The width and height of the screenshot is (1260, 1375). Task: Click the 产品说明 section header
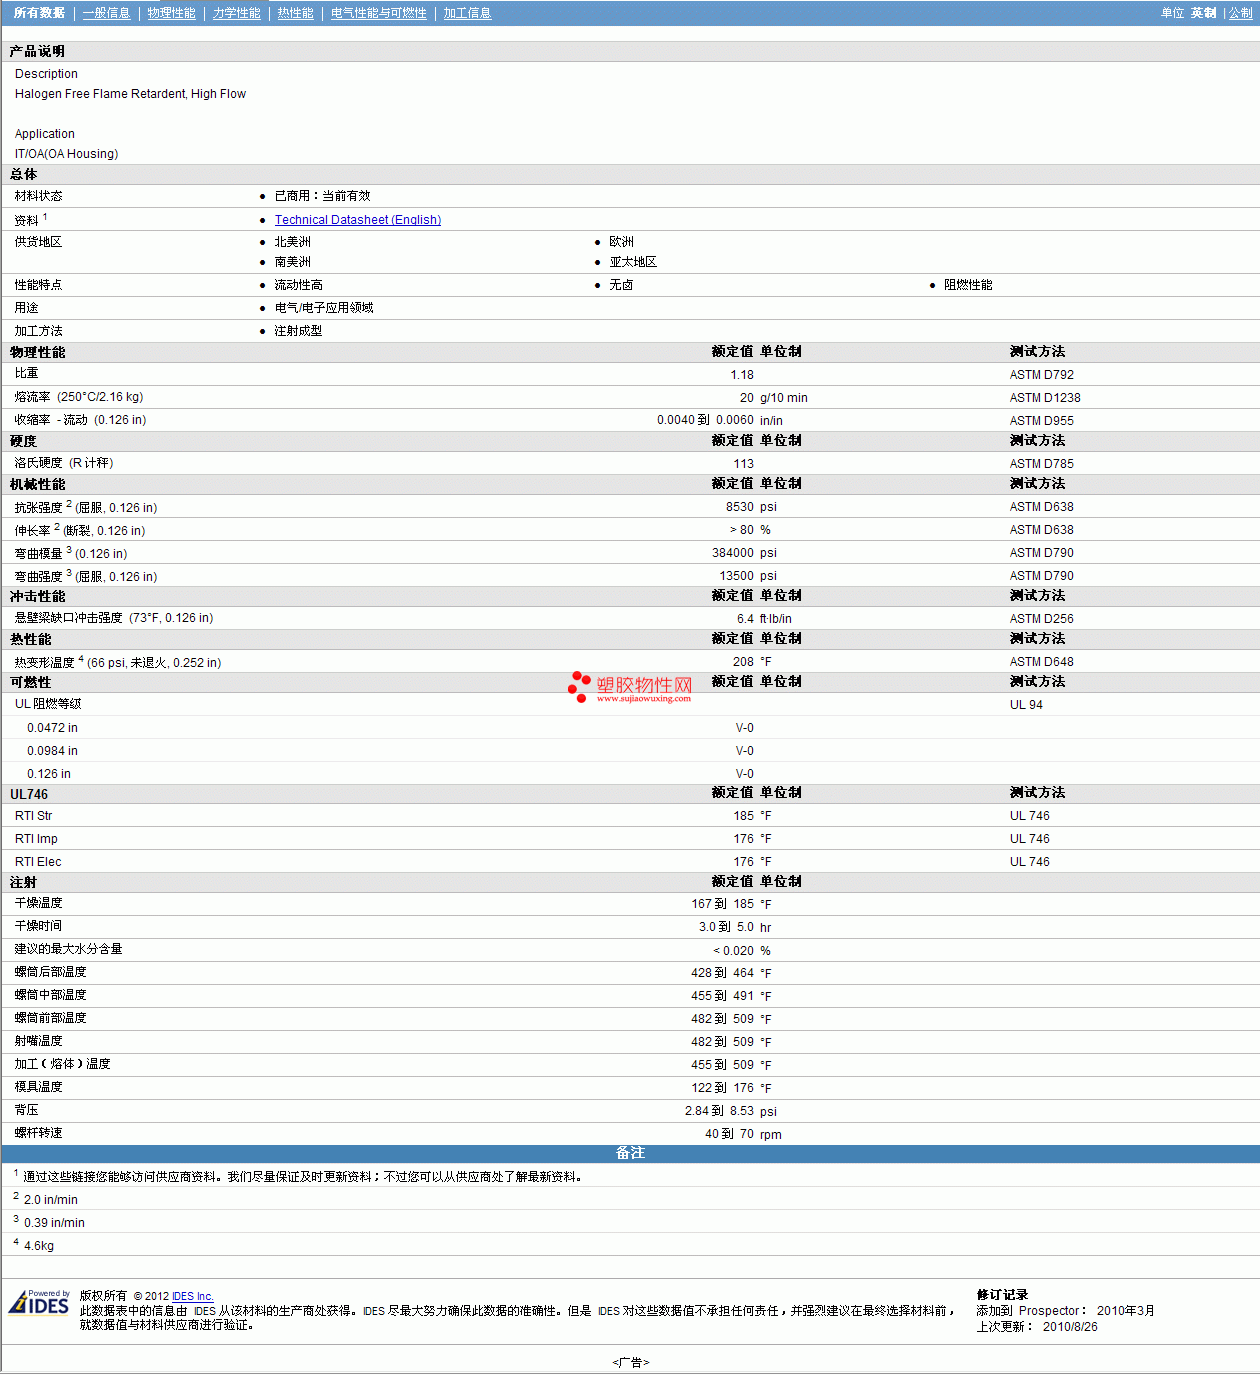click(37, 52)
